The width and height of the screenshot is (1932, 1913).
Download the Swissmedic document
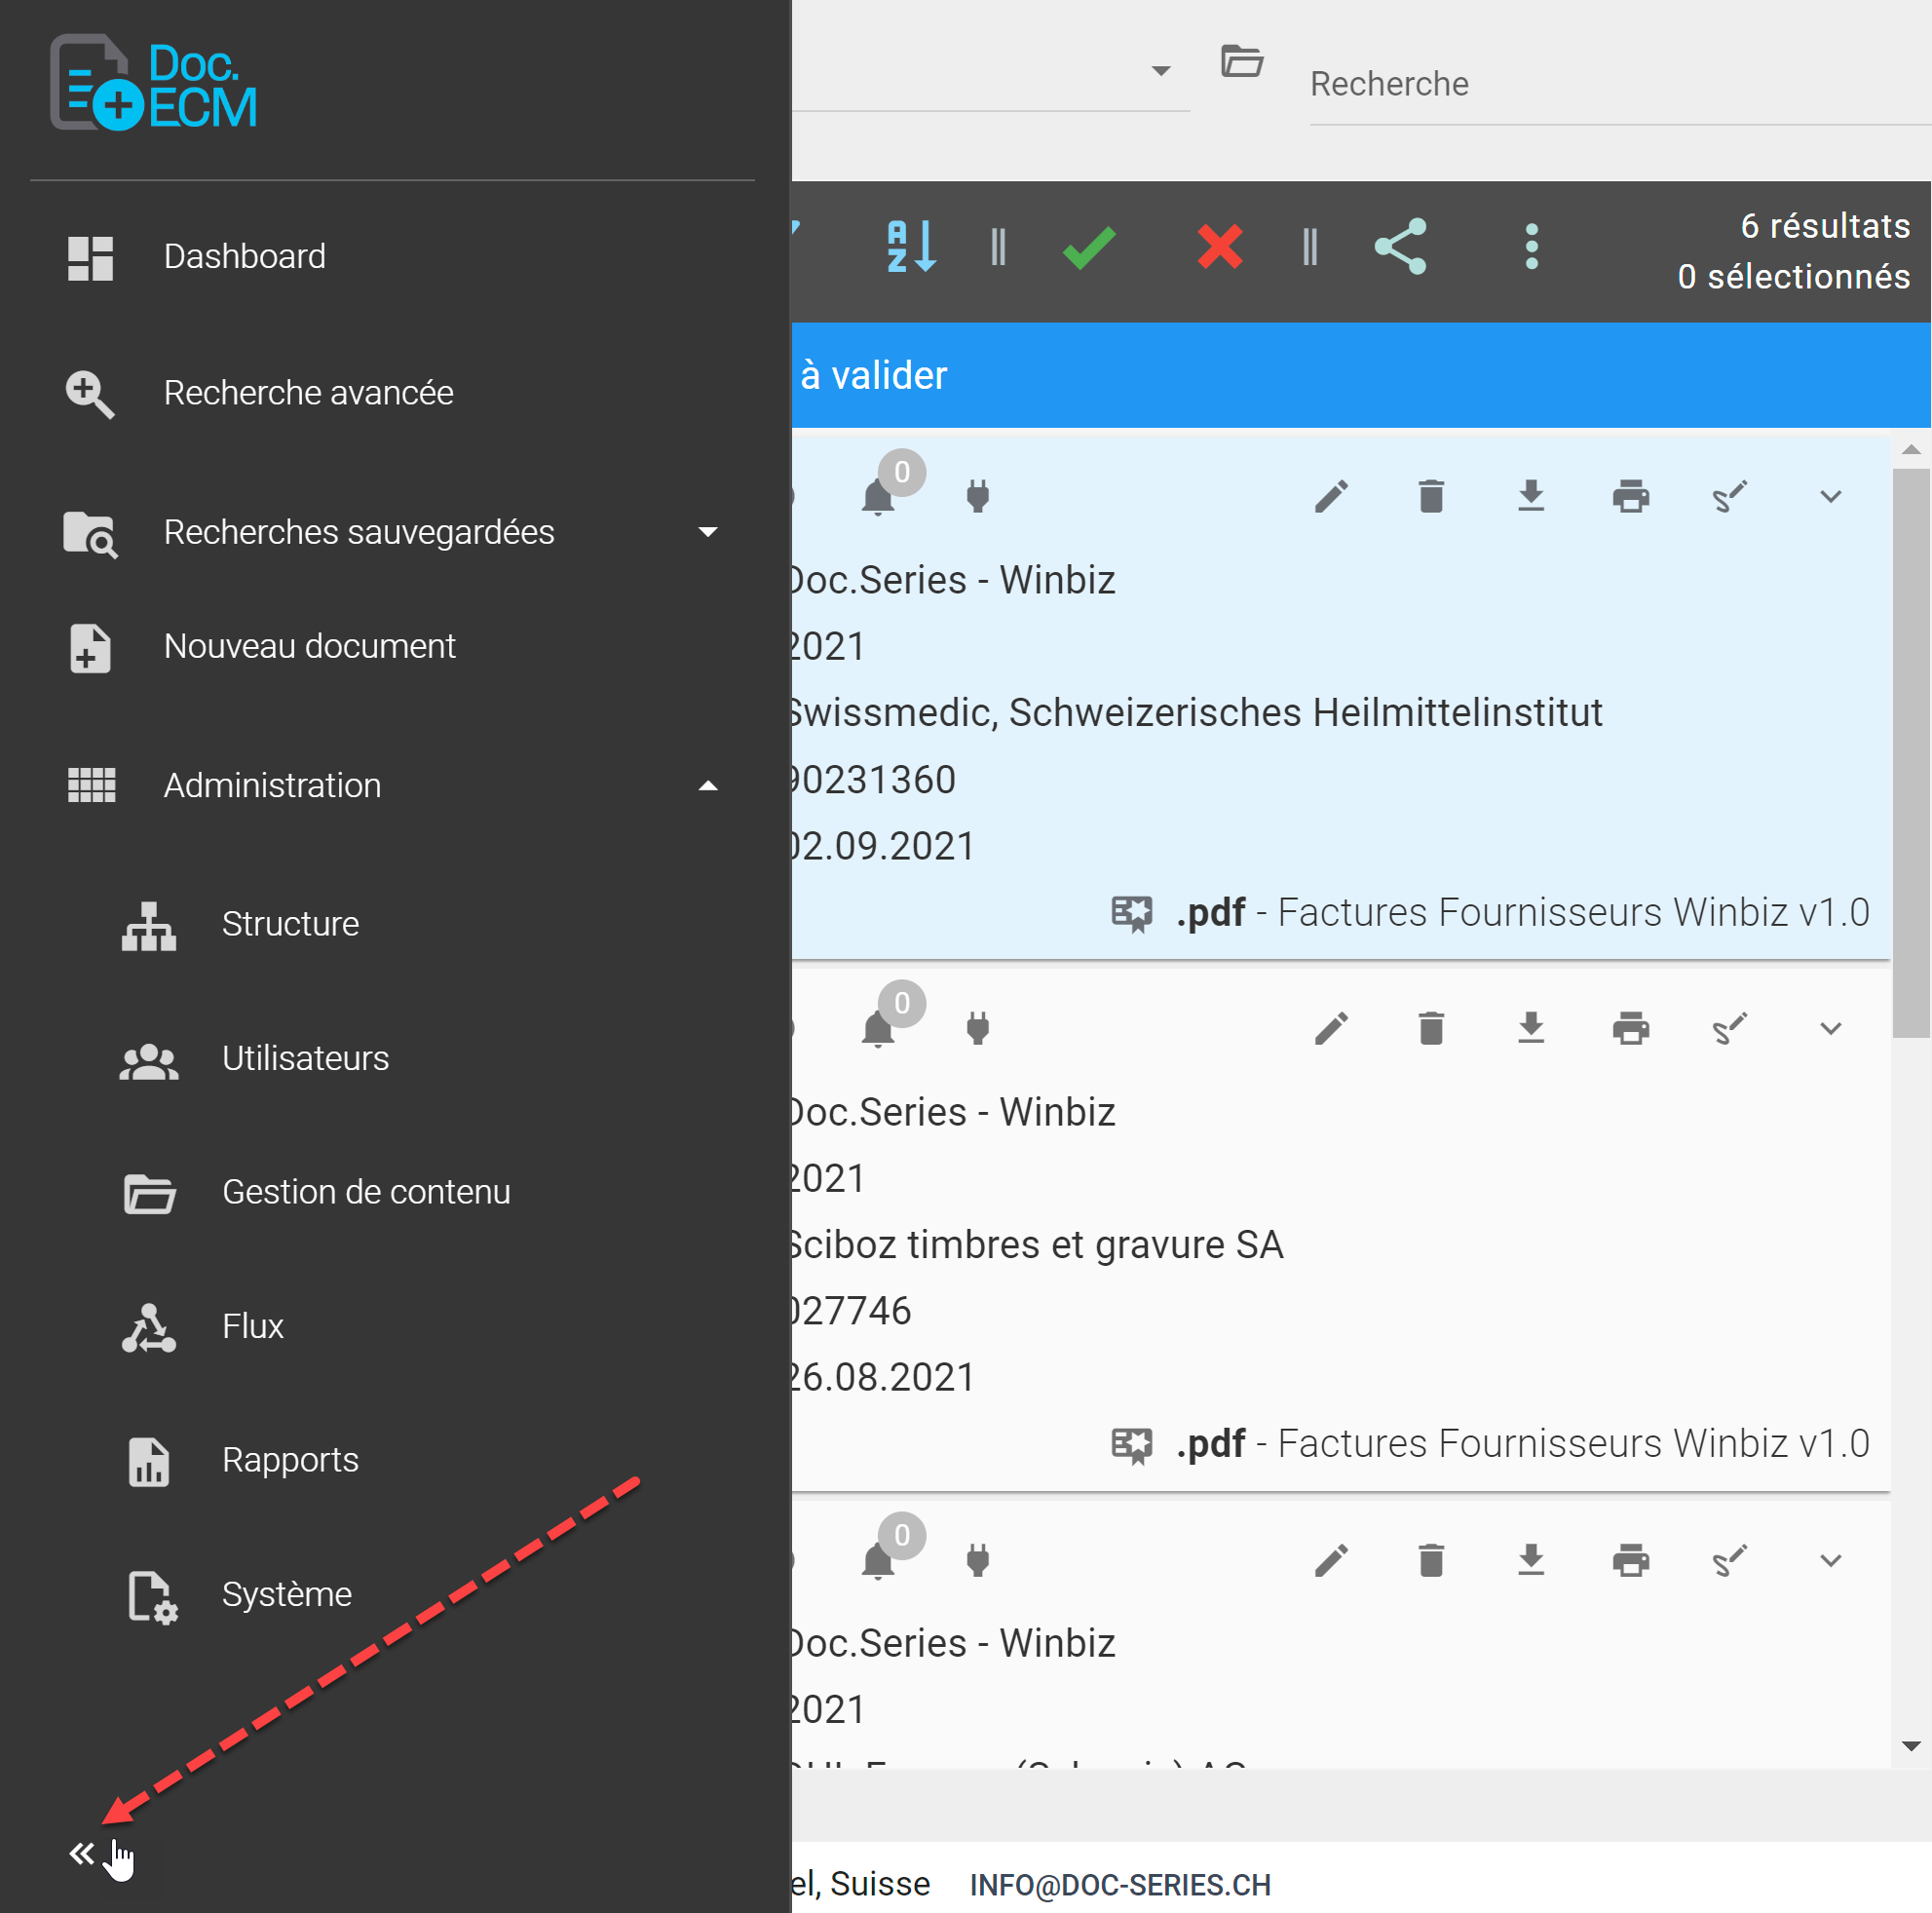(1531, 496)
